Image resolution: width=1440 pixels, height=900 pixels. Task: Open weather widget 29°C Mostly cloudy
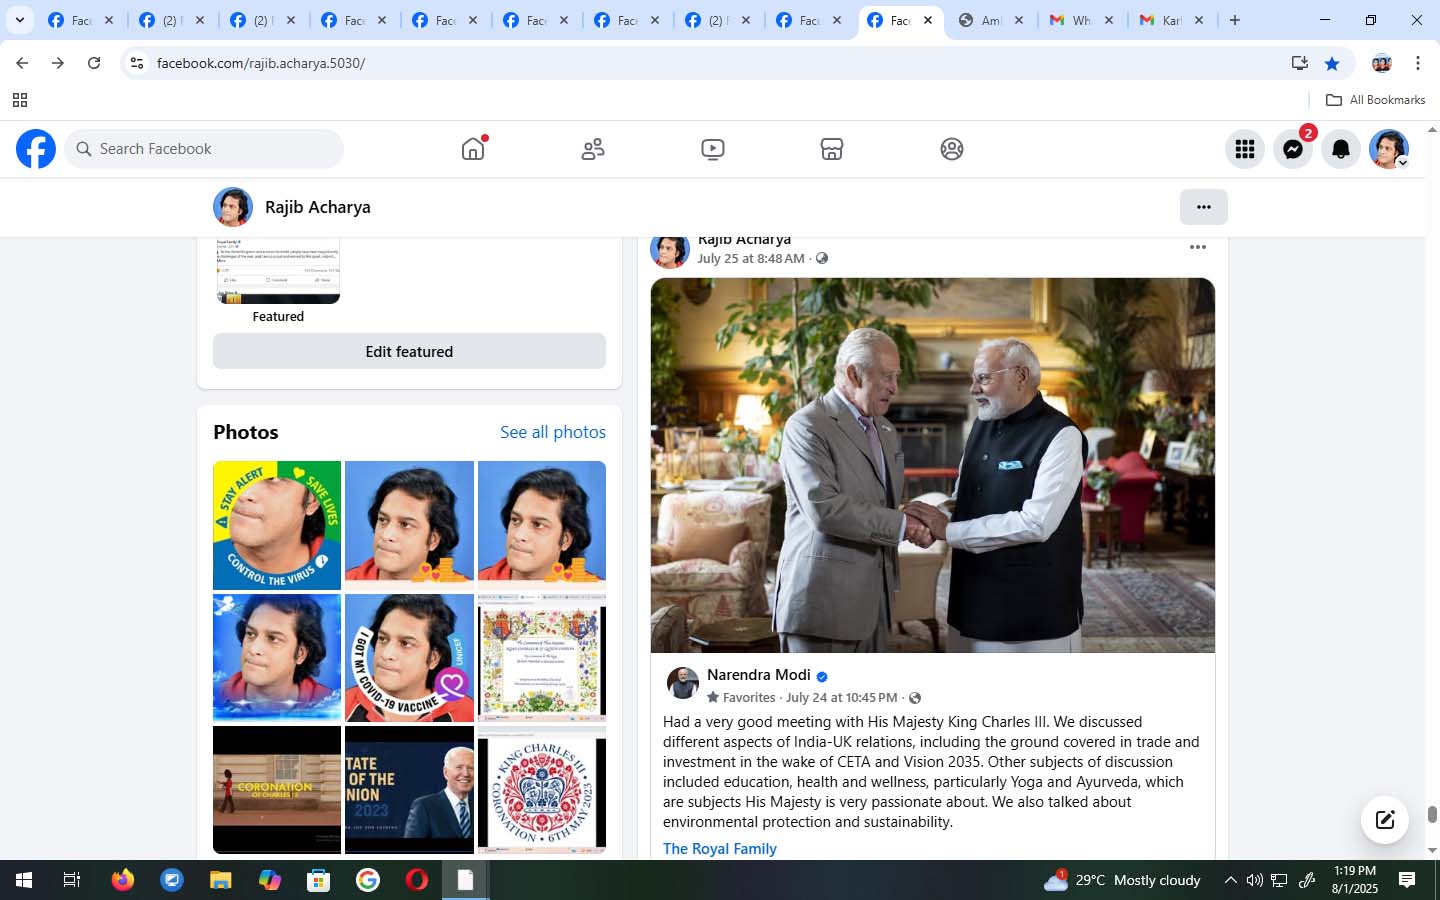tap(1122, 880)
